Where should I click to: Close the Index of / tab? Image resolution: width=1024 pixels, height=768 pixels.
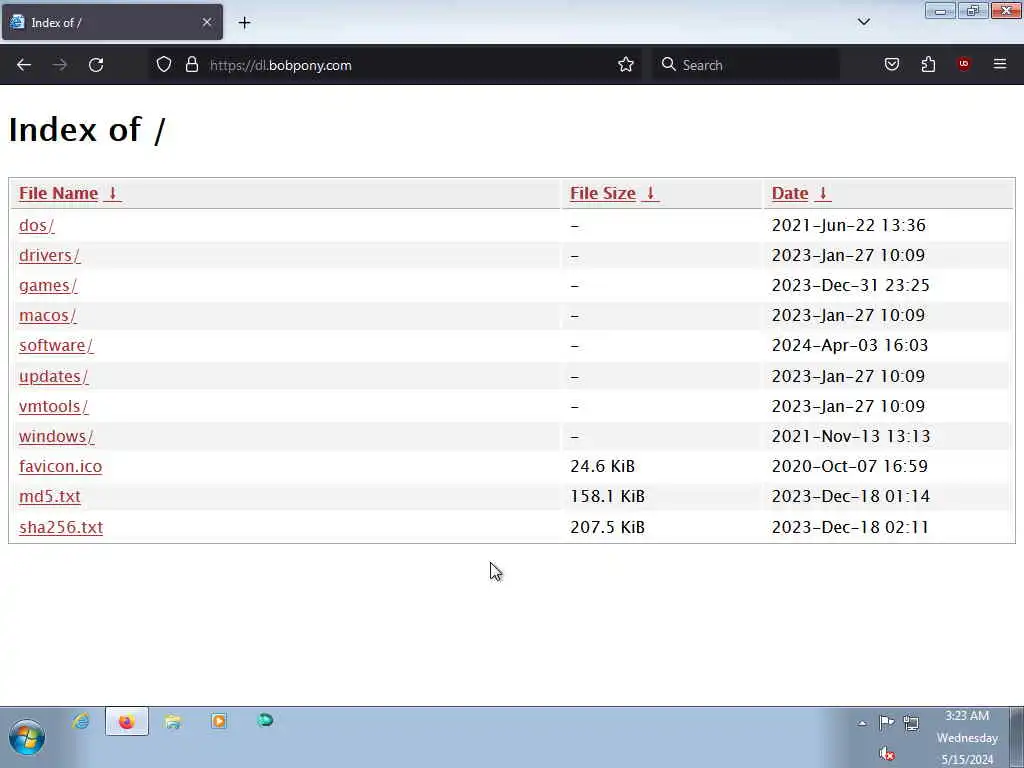point(207,22)
